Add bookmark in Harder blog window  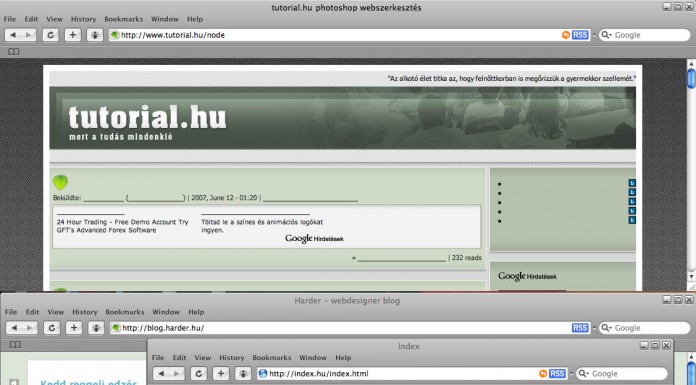pyautogui.click(x=74, y=328)
